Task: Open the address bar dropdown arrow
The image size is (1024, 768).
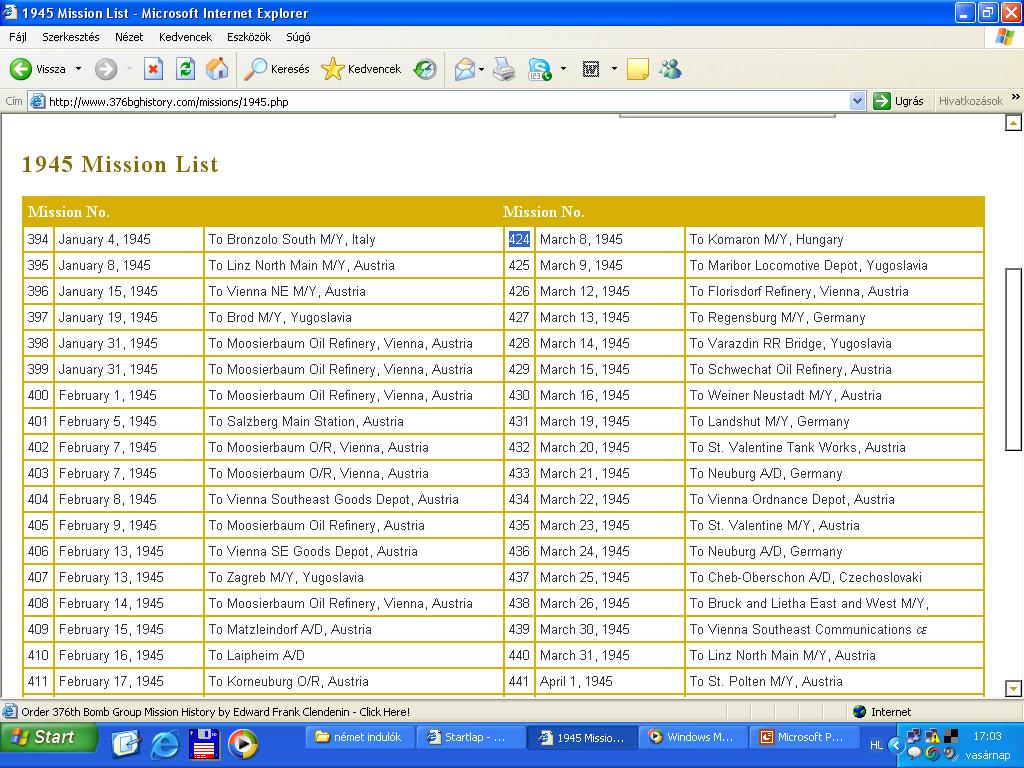Action: point(857,101)
